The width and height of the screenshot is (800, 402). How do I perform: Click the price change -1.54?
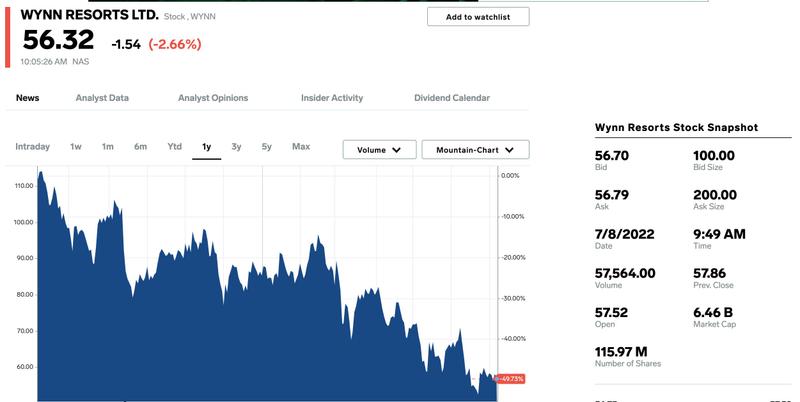point(126,44)
